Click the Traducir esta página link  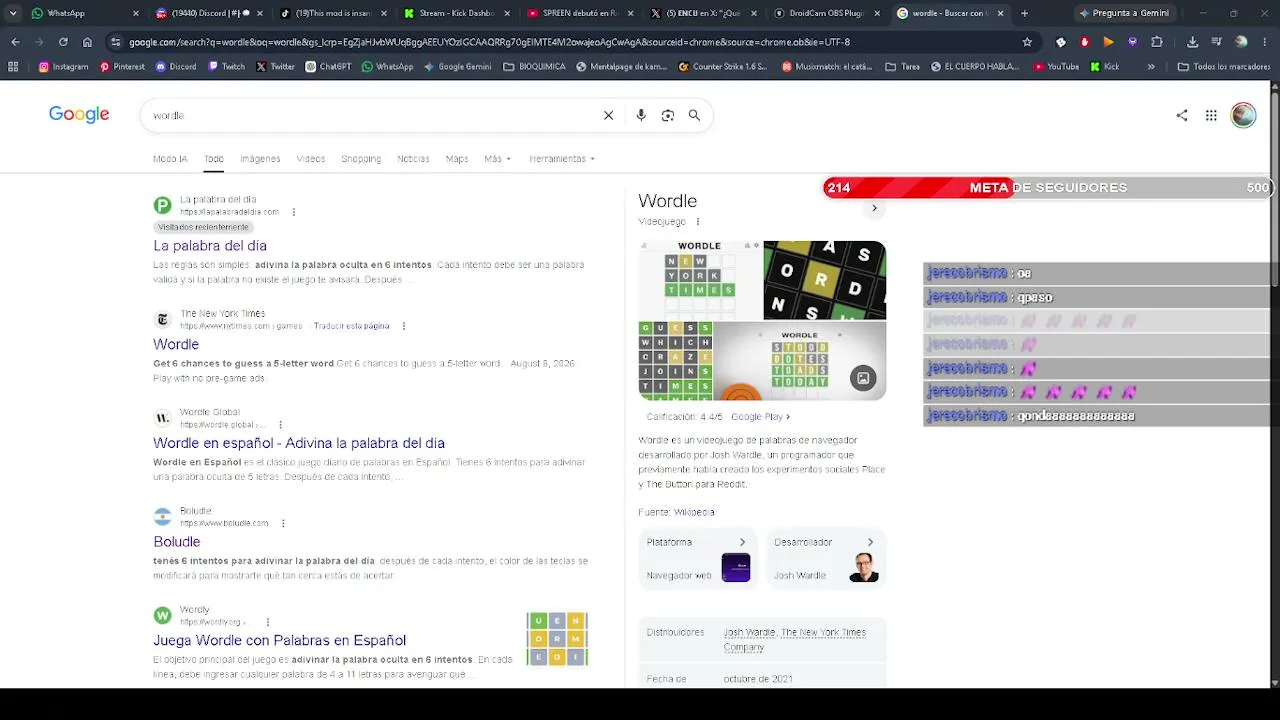[x=351, y=326]
